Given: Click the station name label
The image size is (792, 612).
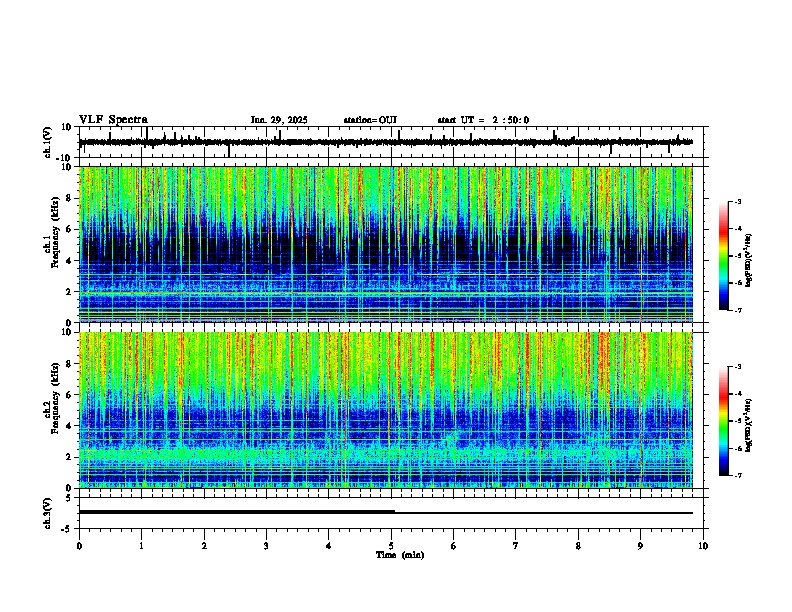Looking at the screenshot, I should [370, 120].
